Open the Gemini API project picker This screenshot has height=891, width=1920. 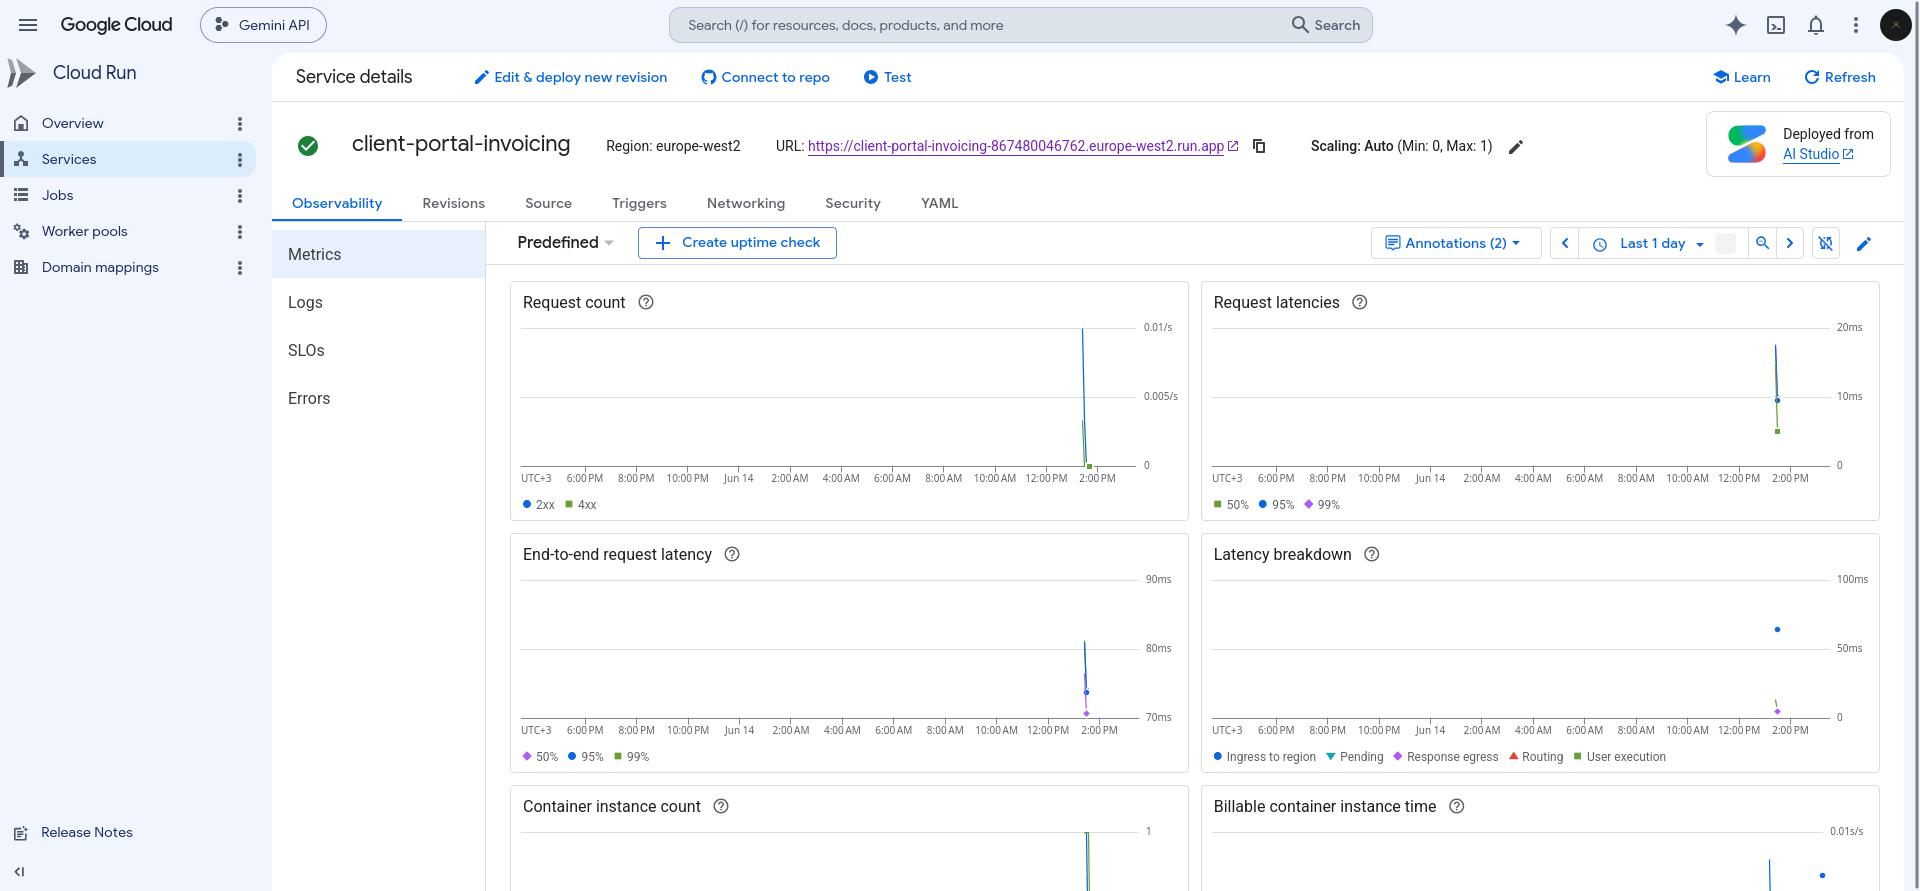(263, 25)
